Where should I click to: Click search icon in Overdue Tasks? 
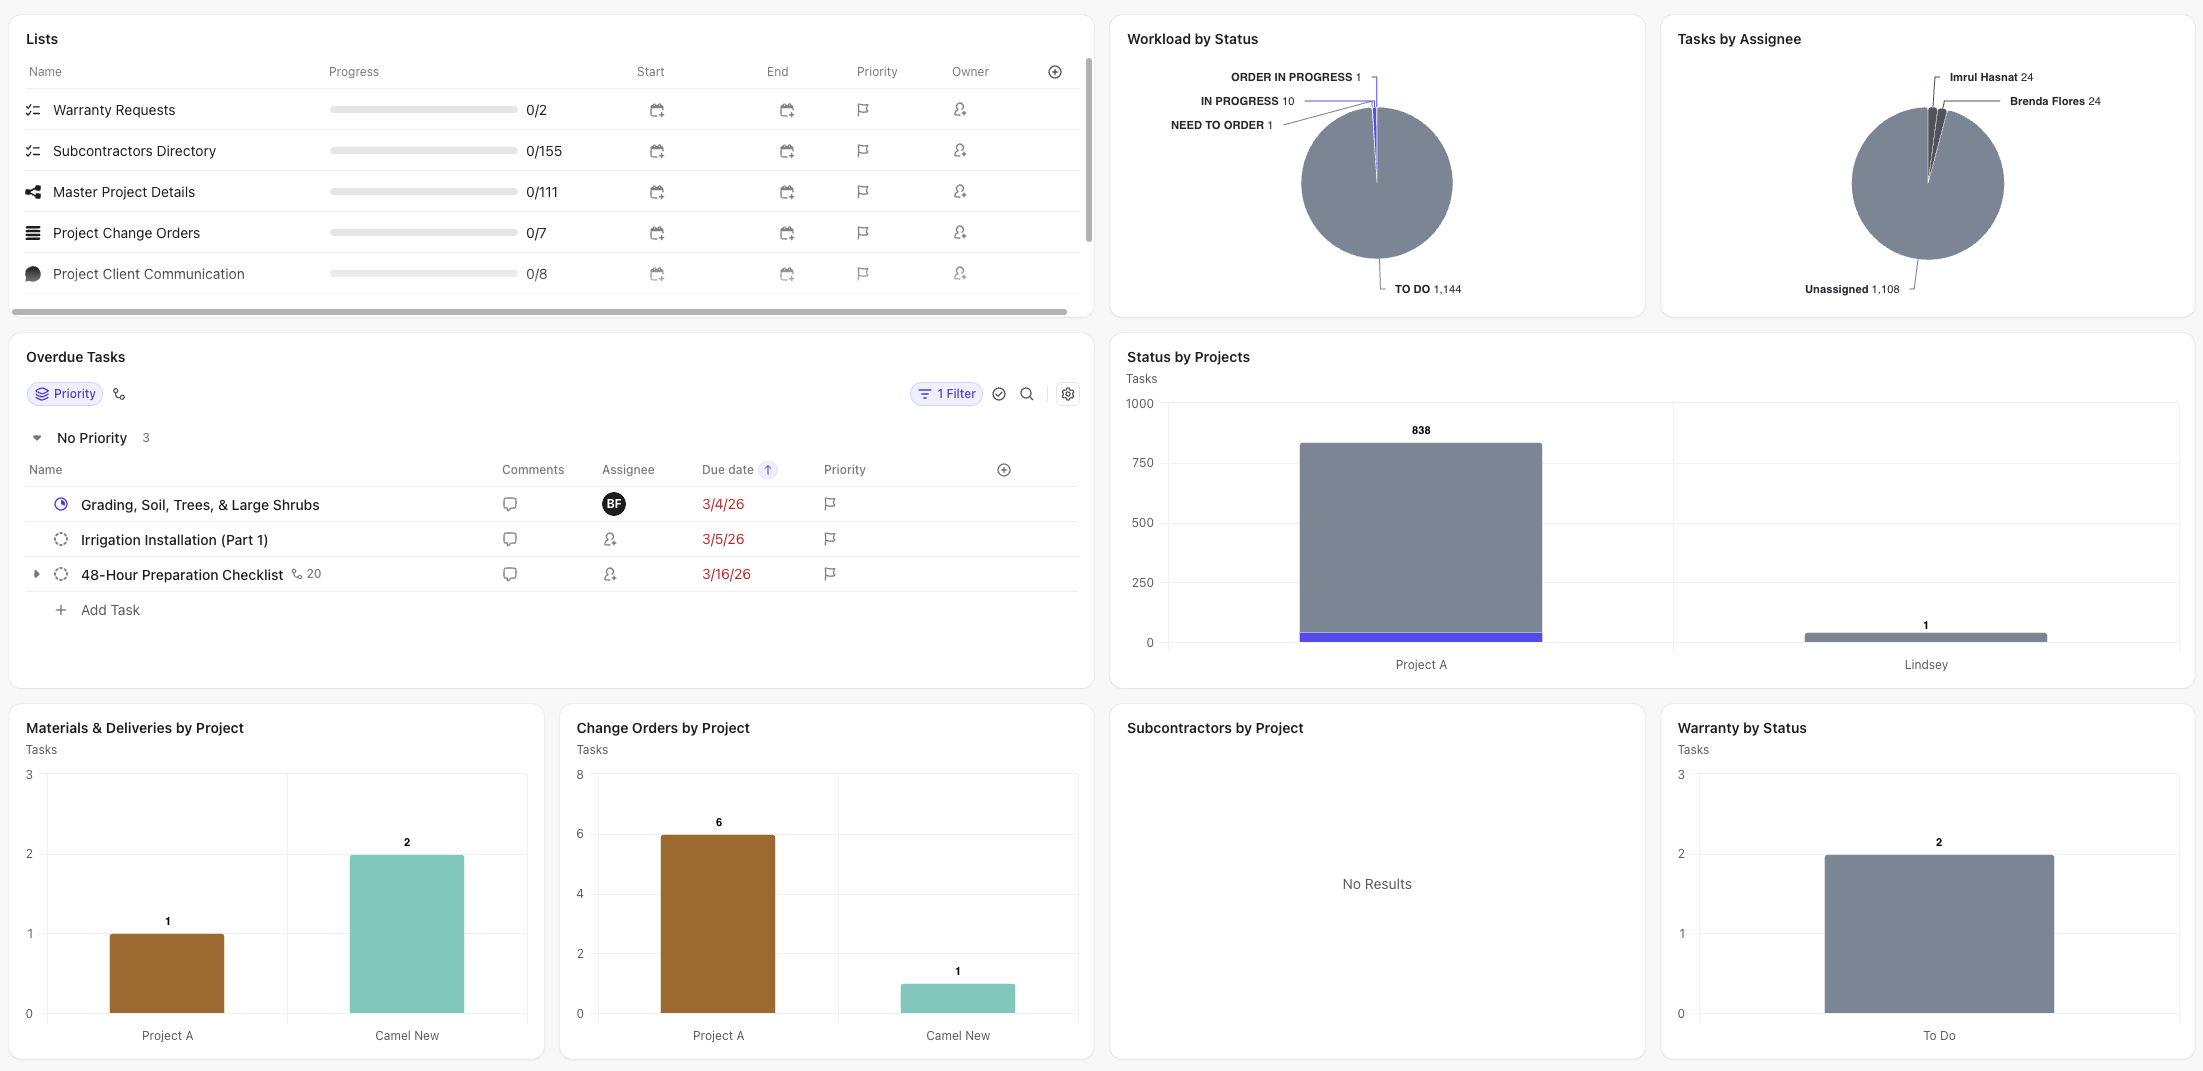point(1027,394)
